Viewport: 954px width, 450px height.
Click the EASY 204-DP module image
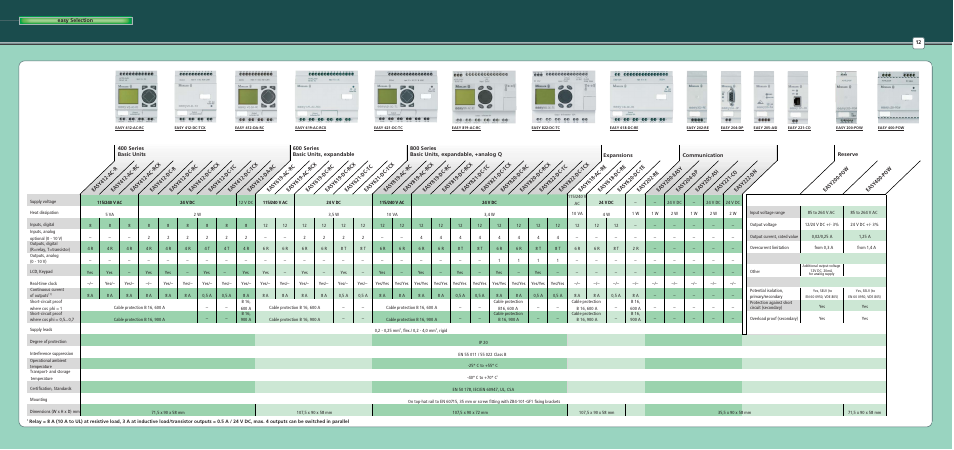[x=731, y=97]
